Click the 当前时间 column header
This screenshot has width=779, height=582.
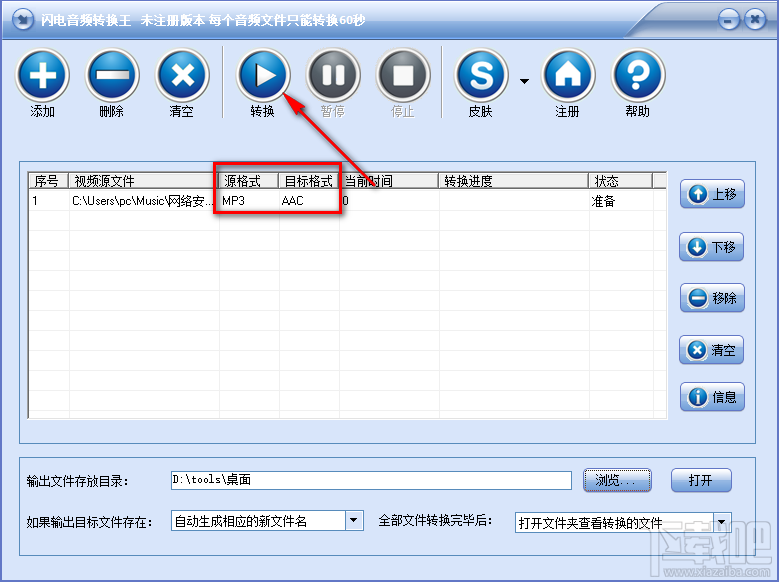(389, 181)
